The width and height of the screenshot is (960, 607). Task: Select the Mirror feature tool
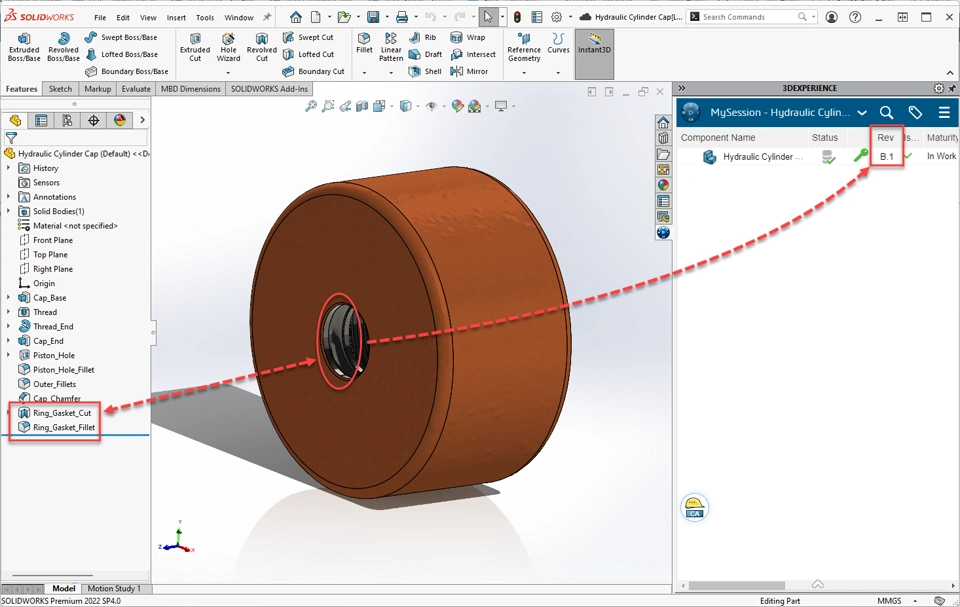point(470,72)
